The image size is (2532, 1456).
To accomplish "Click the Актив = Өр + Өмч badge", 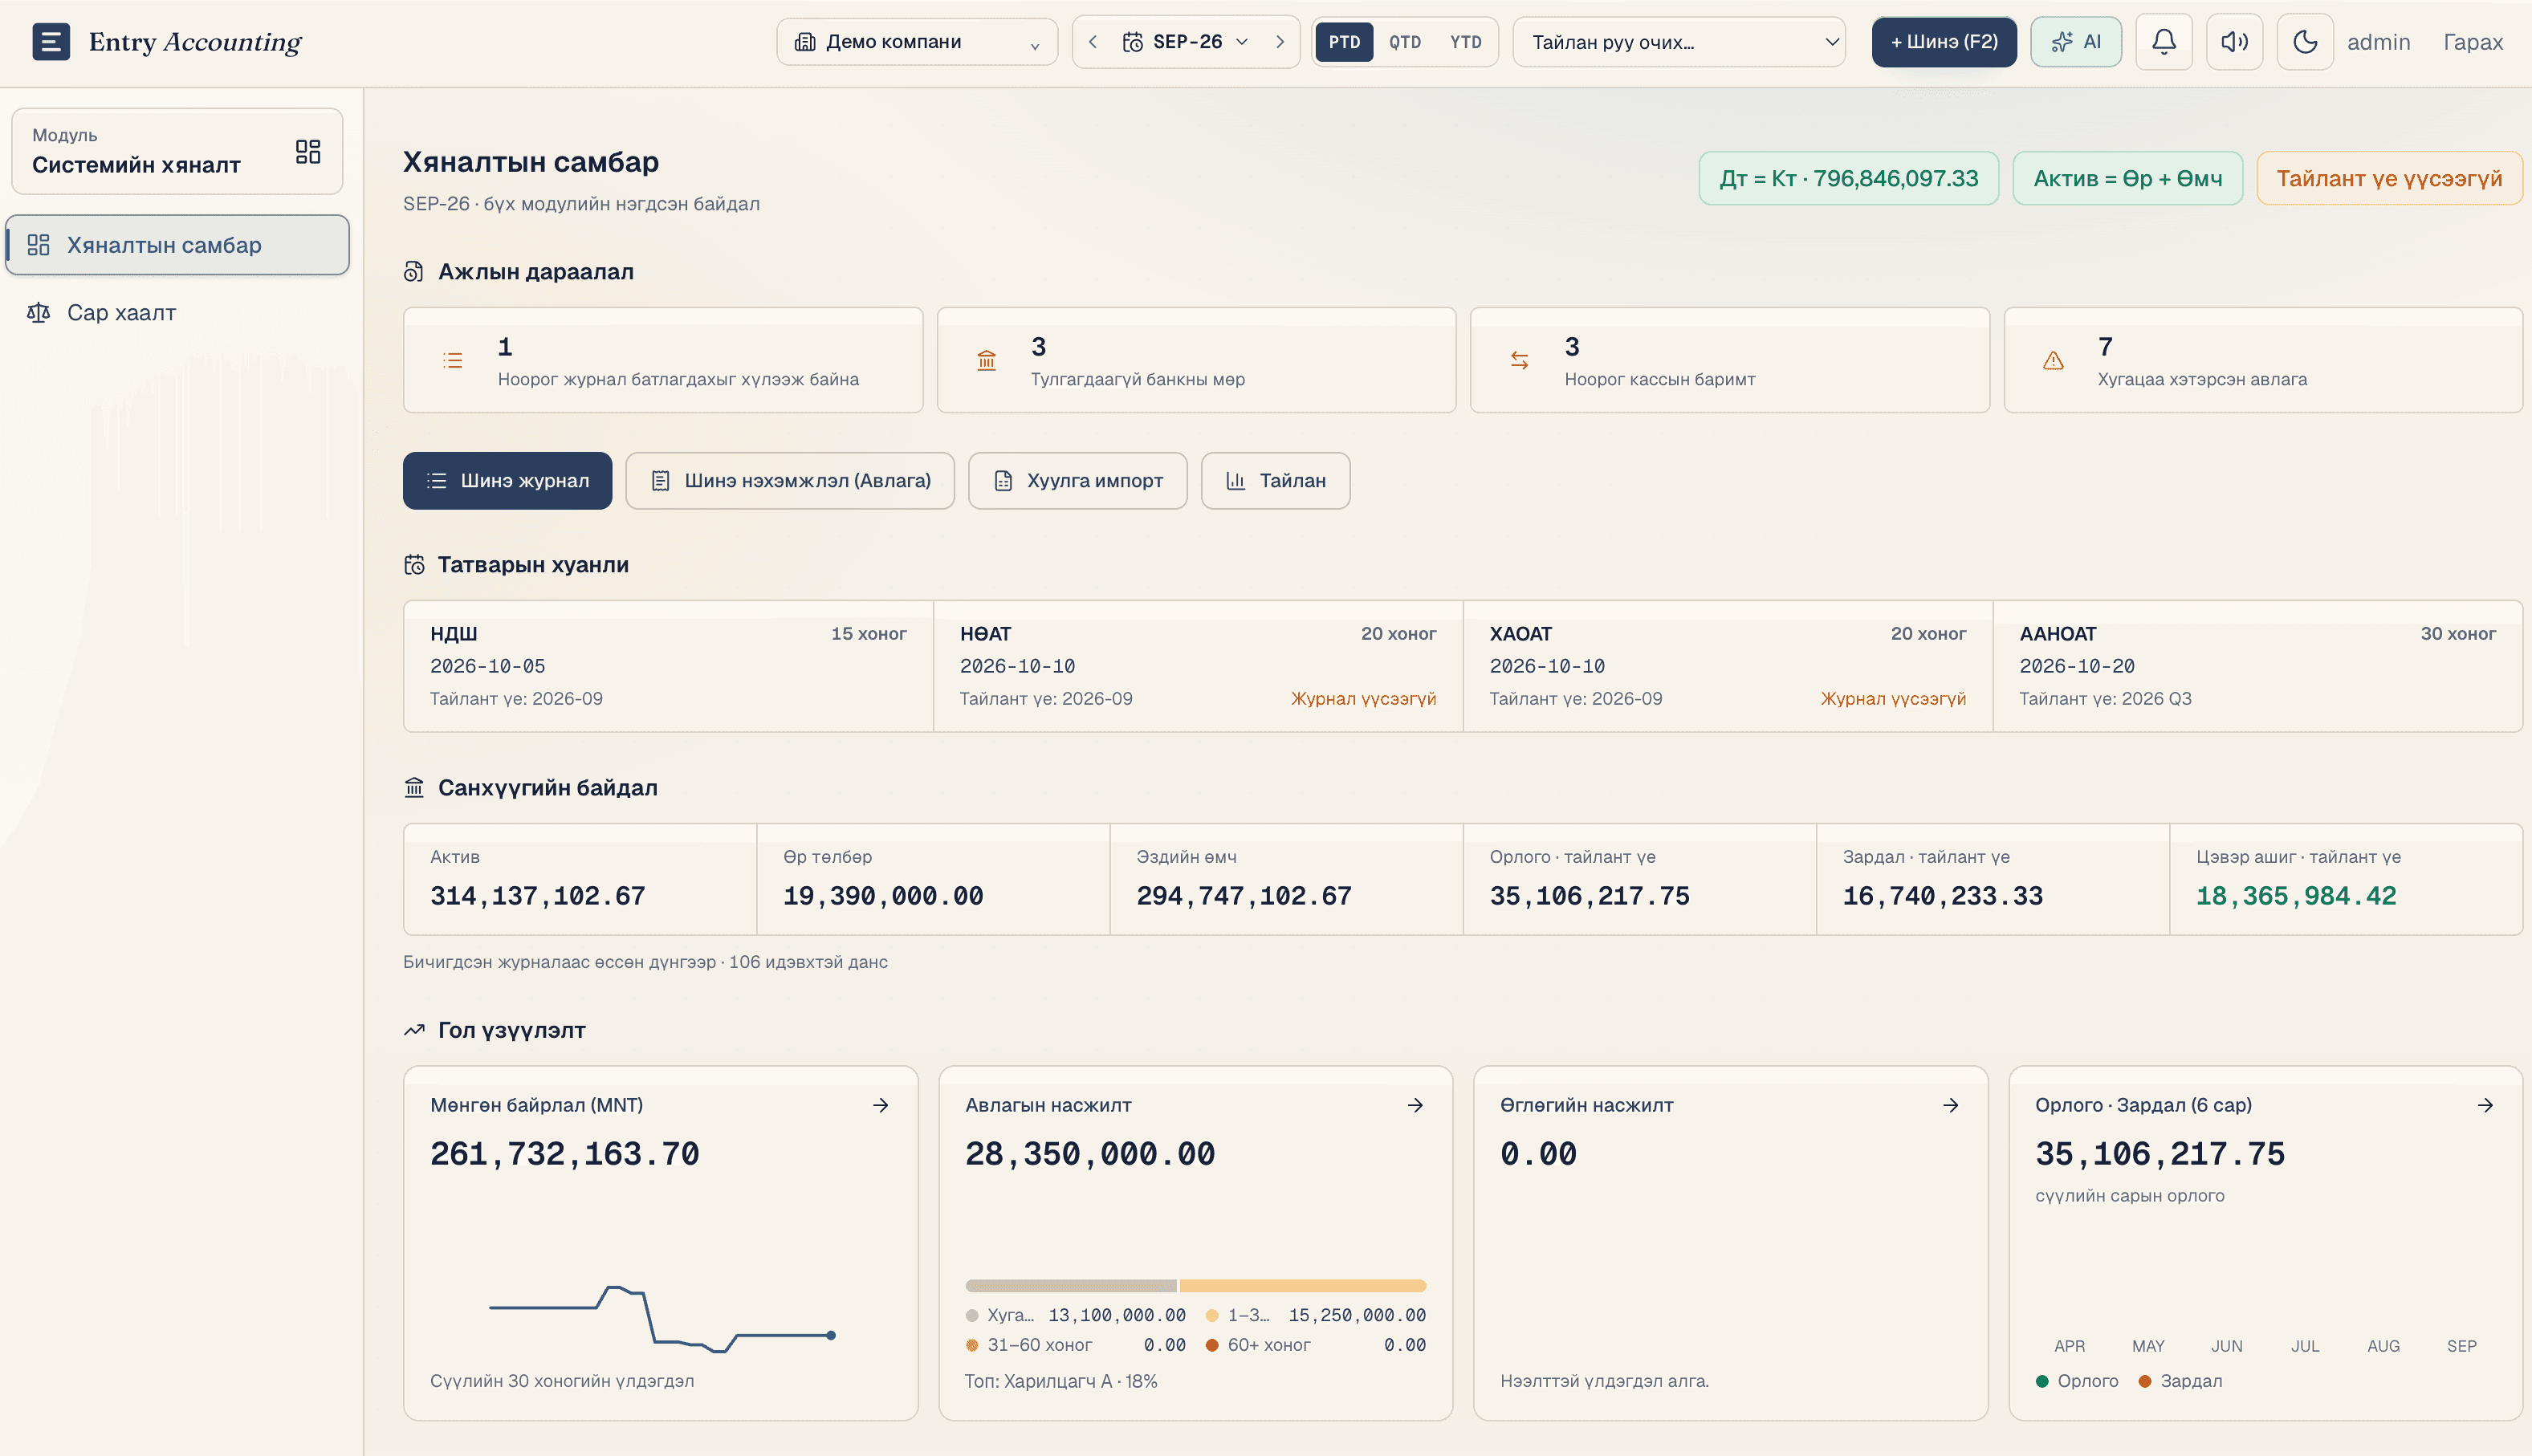I will [2128, 179].
